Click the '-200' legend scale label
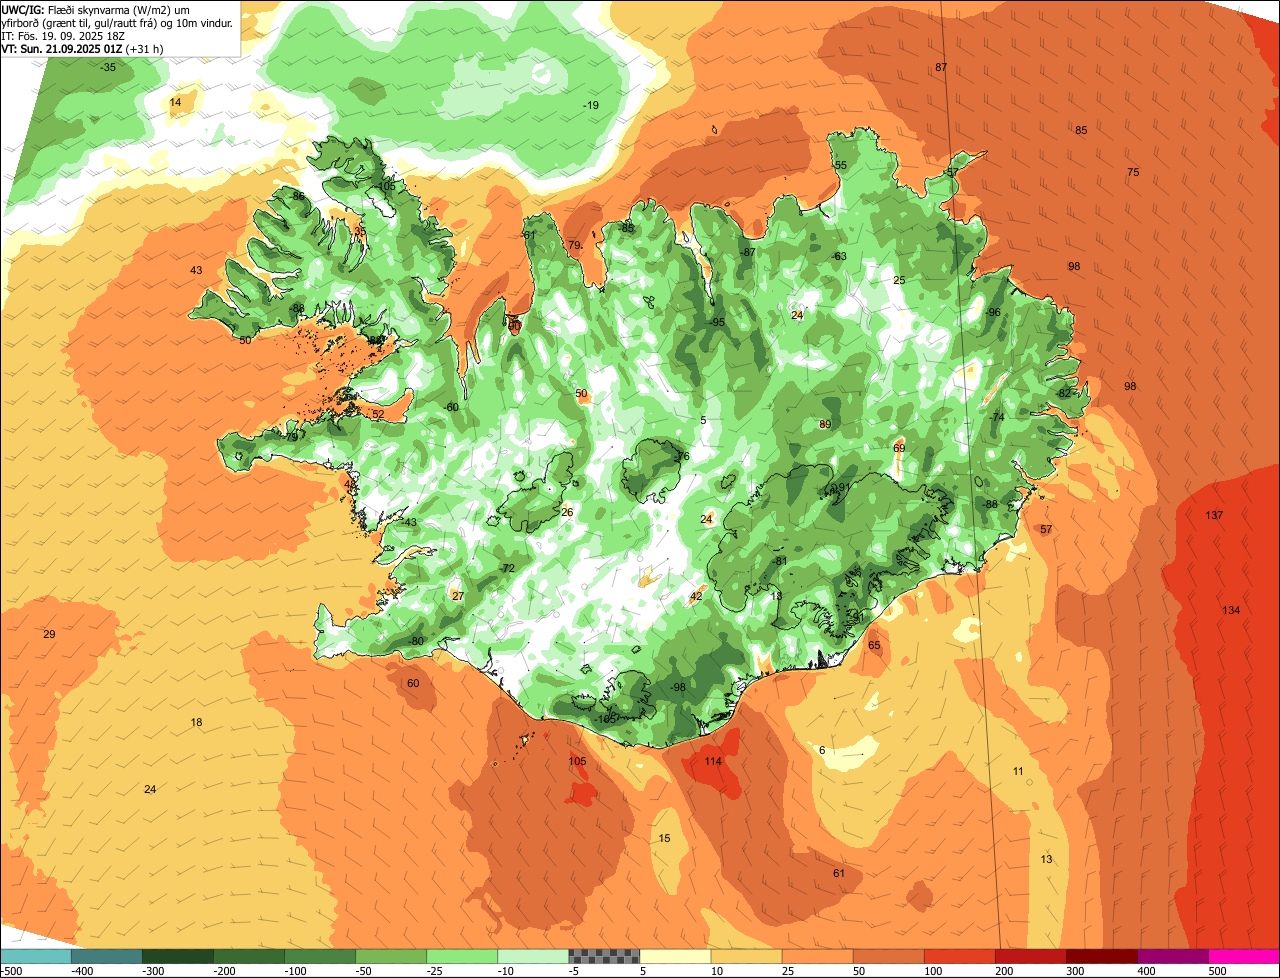The width and height of the screenshot is (1280, 978). 225,971
